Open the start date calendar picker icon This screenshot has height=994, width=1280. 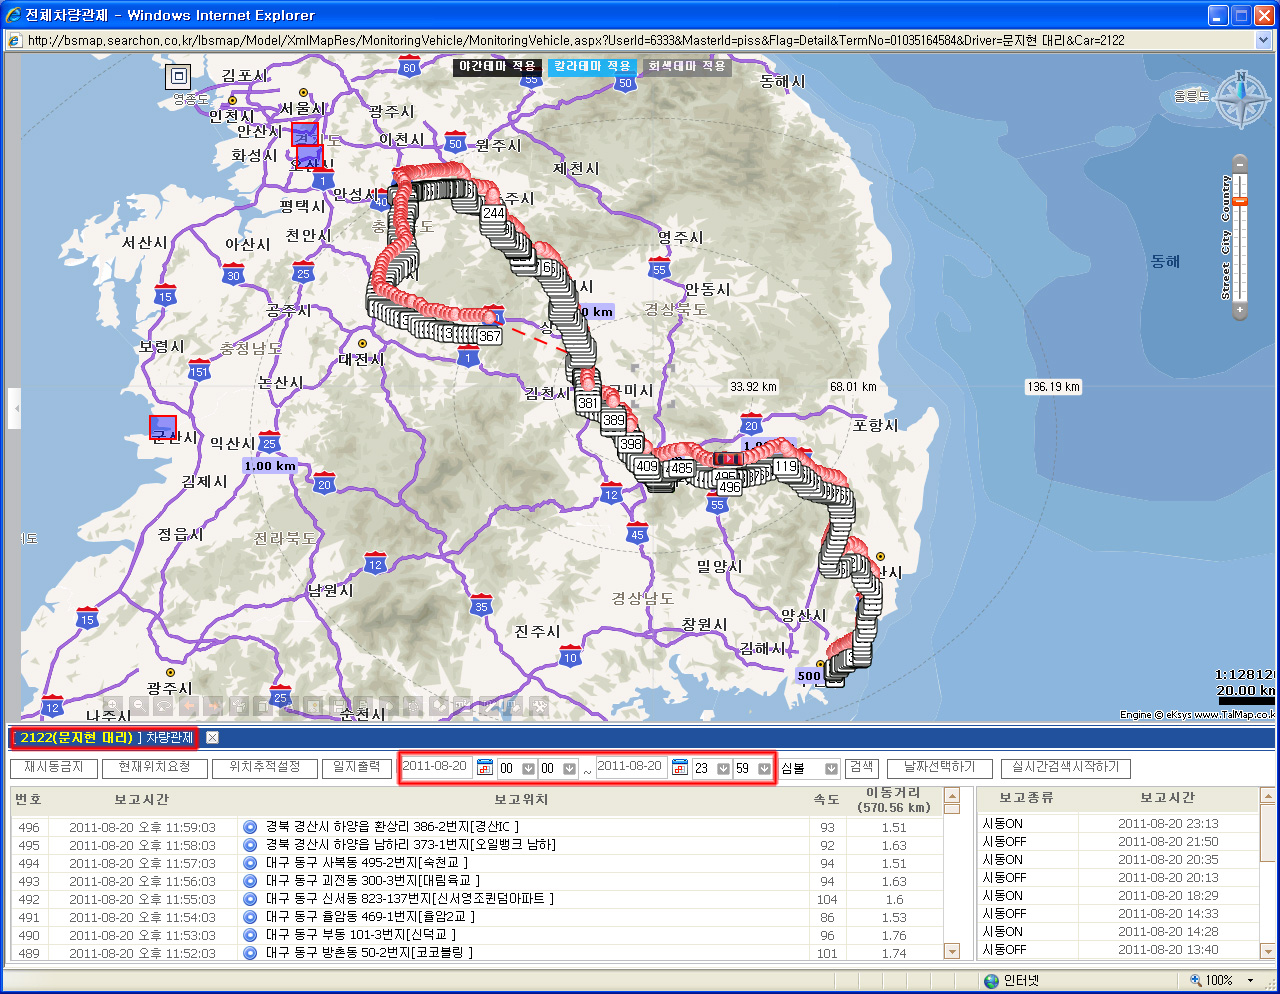pos(485,768)
